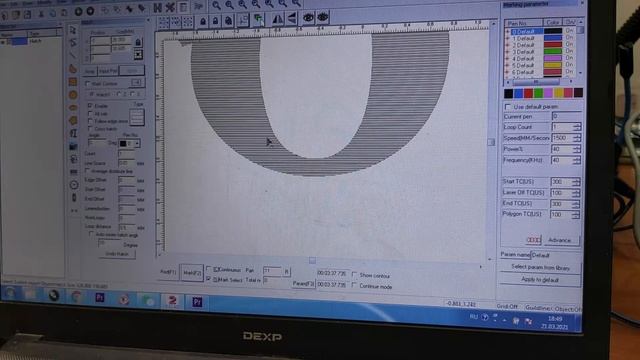The image size is (640, 360).
Task: Toggle the Cross hatch checkbox
Action: coord(90,129)
